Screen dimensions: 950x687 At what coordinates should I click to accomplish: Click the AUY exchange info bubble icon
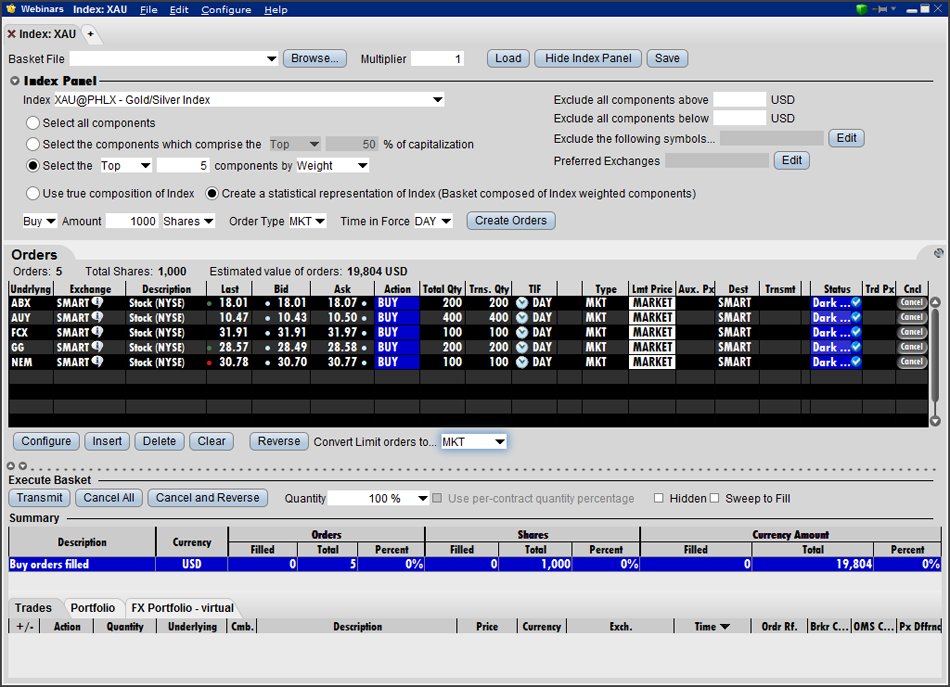(x=97, y=317)
